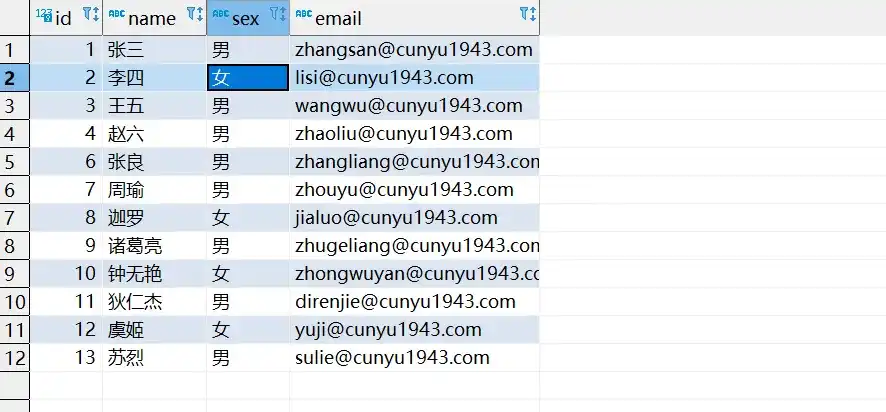Click the highlighted sex cell of 李四
886x412 pixels.
click(248, 77)
